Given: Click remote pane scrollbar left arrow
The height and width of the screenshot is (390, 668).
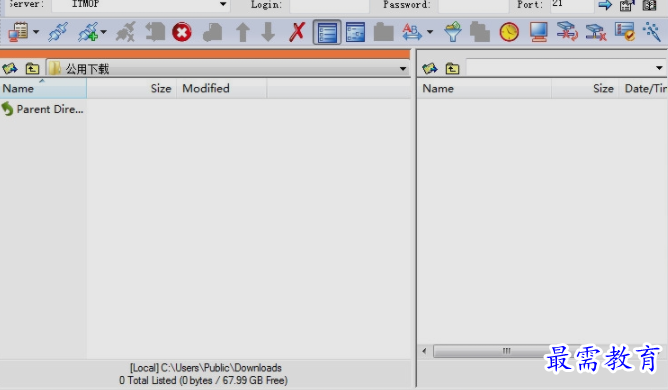Looking at the screenshot, I should pyautogui.click(x=424, y=351).
